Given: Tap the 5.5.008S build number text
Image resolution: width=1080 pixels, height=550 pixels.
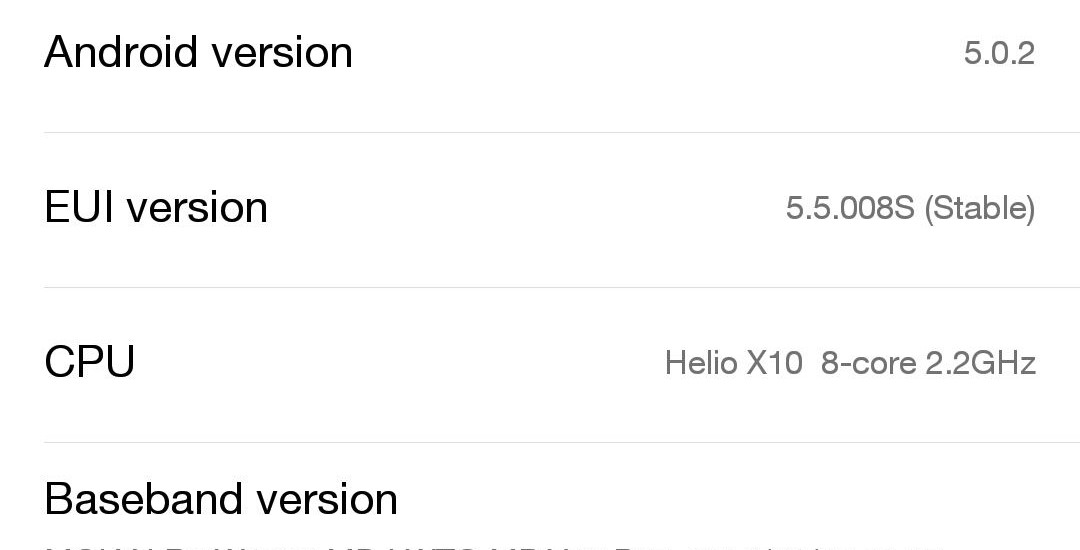Looking at the screenshot, I should point(849,208).
